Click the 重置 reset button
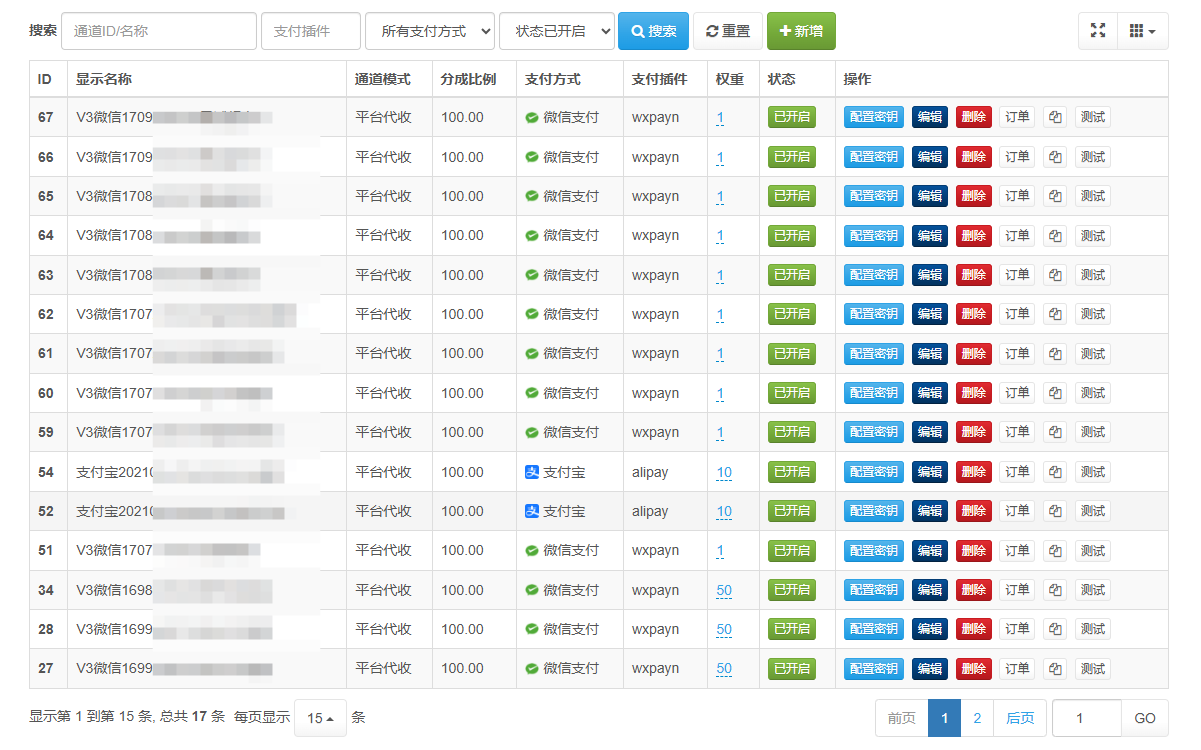The width and height of the screenshot is (1201, 750). [728, 31]
